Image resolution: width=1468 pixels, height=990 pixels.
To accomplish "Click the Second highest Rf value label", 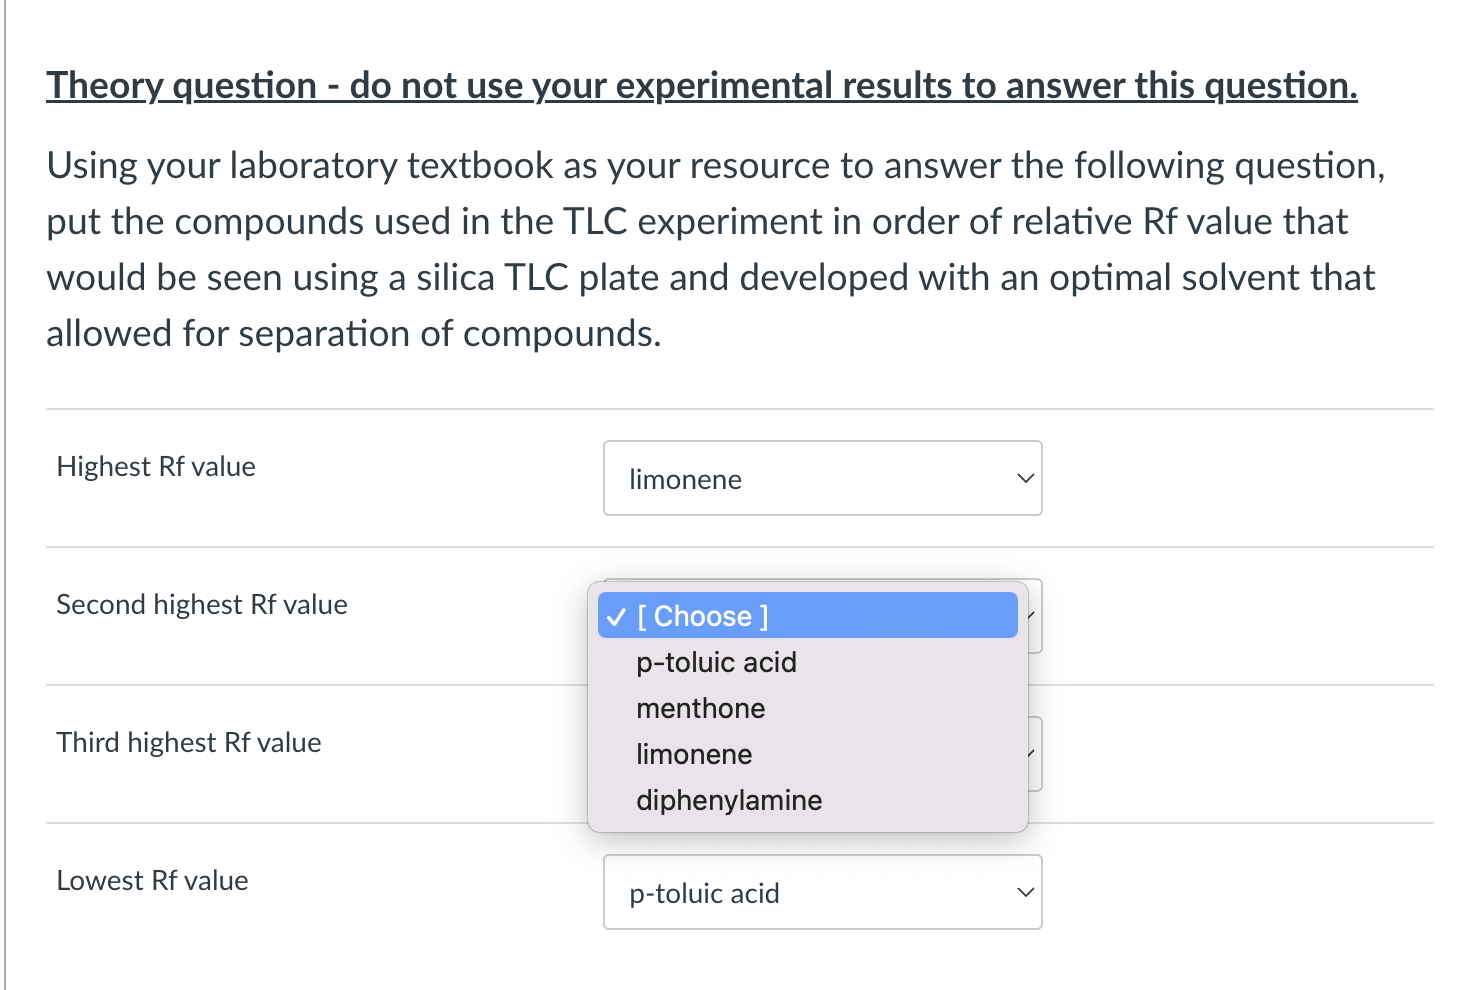I will (x=202, y=605).
